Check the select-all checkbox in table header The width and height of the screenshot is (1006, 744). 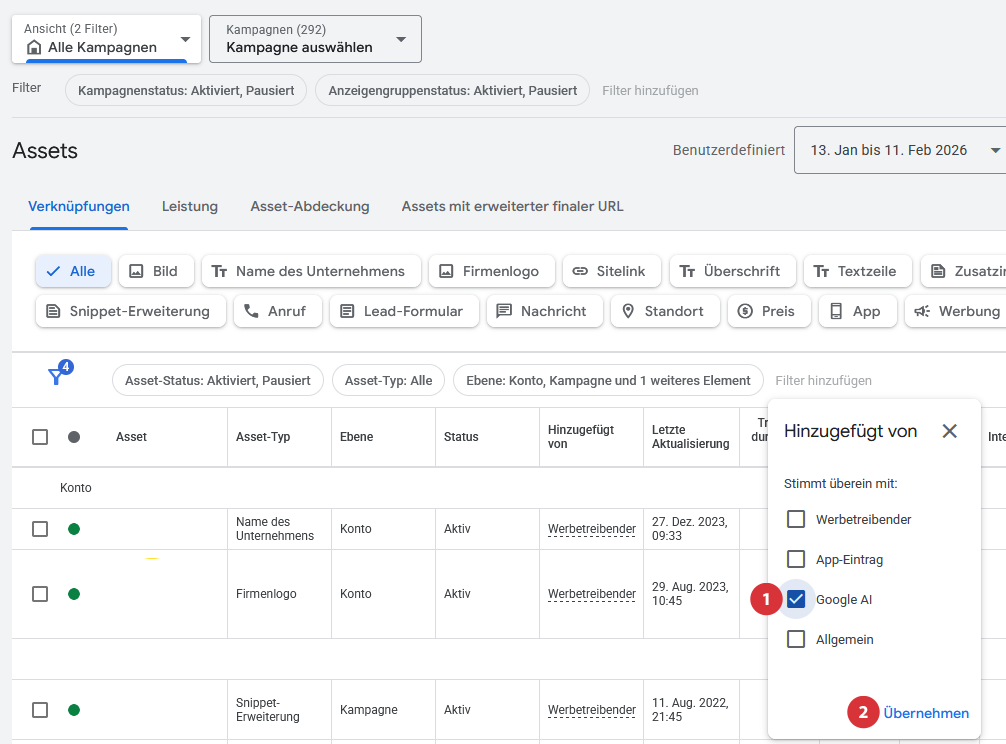pyautogui.click(x=40, y=437)
